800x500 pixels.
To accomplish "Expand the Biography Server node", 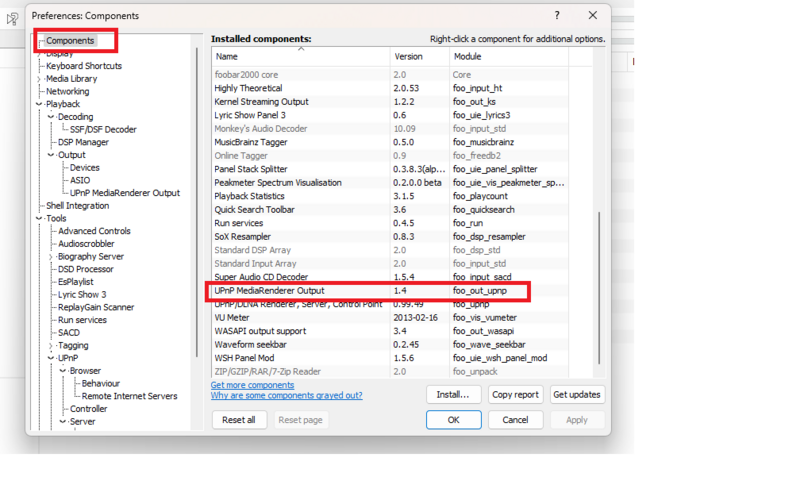I will (x=51, y=257).
